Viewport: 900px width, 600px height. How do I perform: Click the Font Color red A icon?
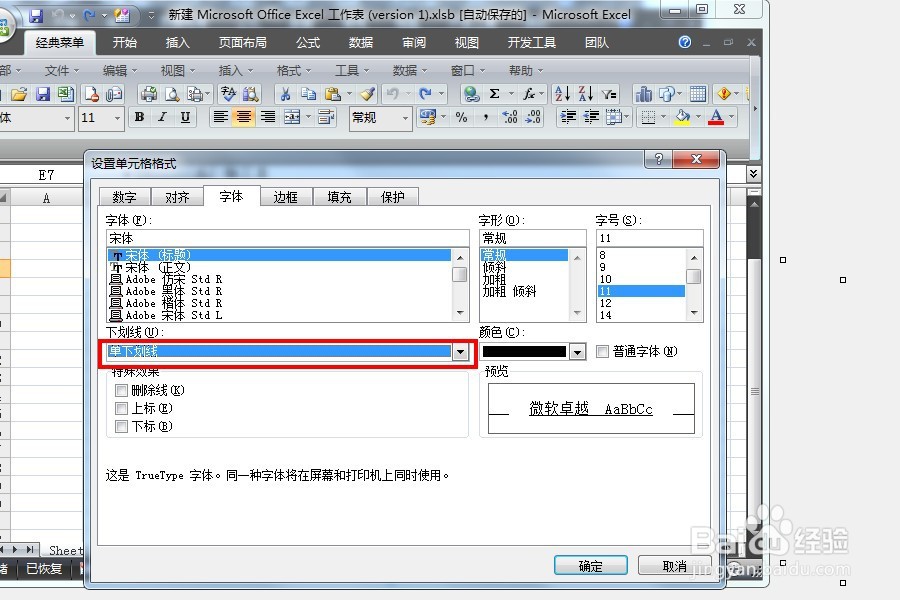pyautogui.click(x=716, y=117)
